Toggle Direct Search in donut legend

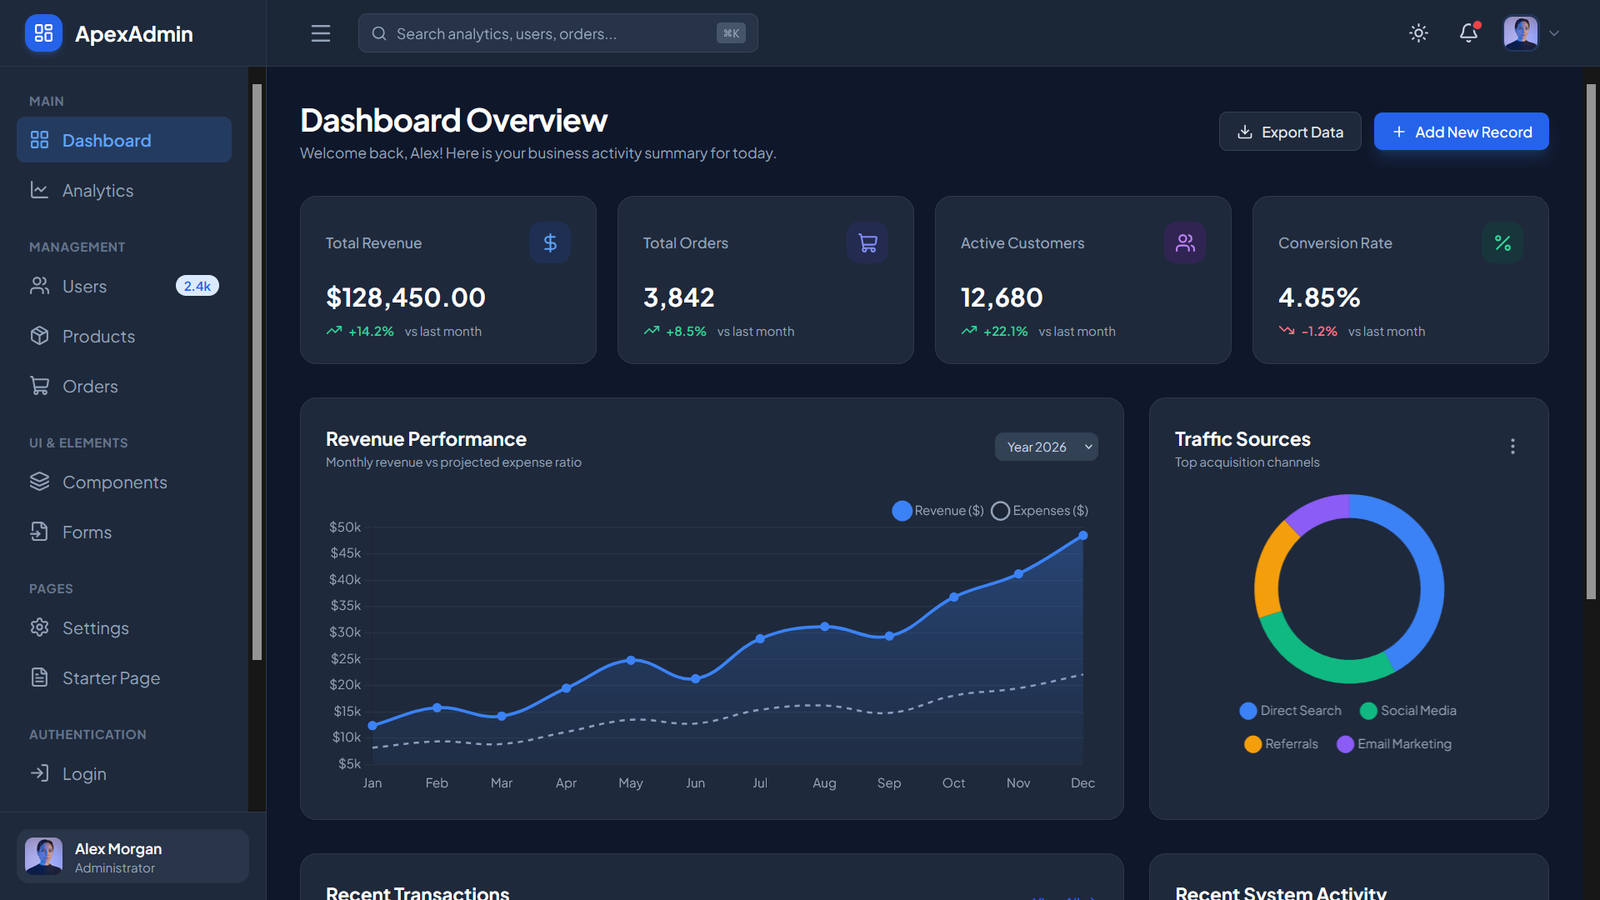pyautogui.click(x=1290, y=711)
